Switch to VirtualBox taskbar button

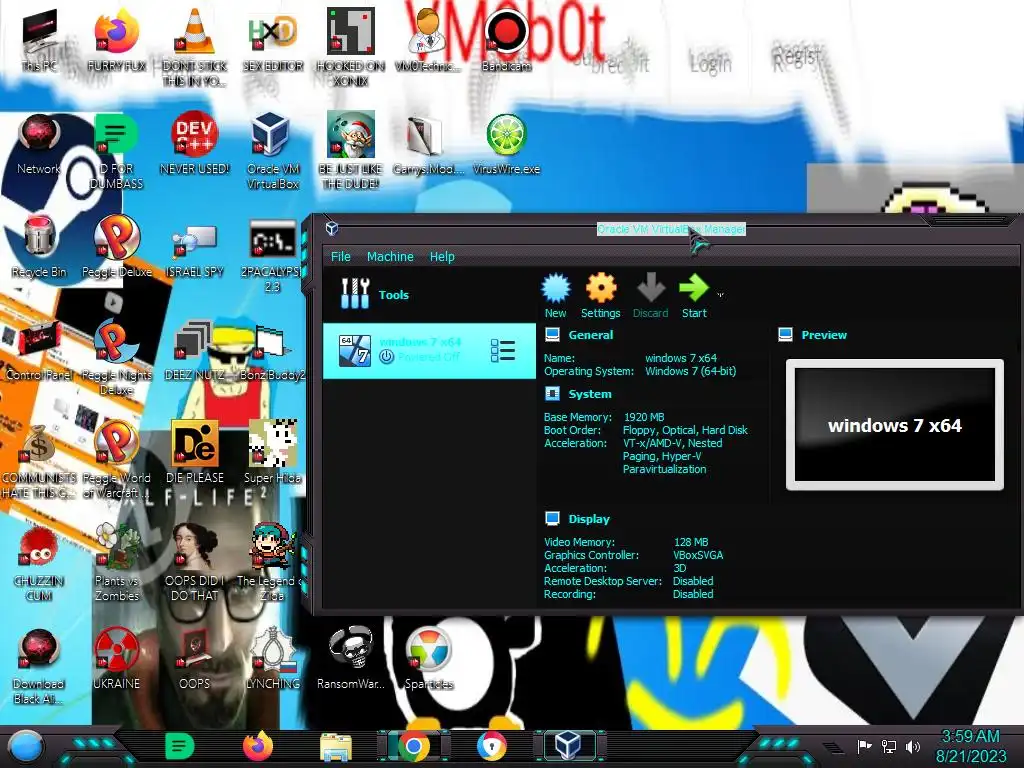click(x=569, y=746)
